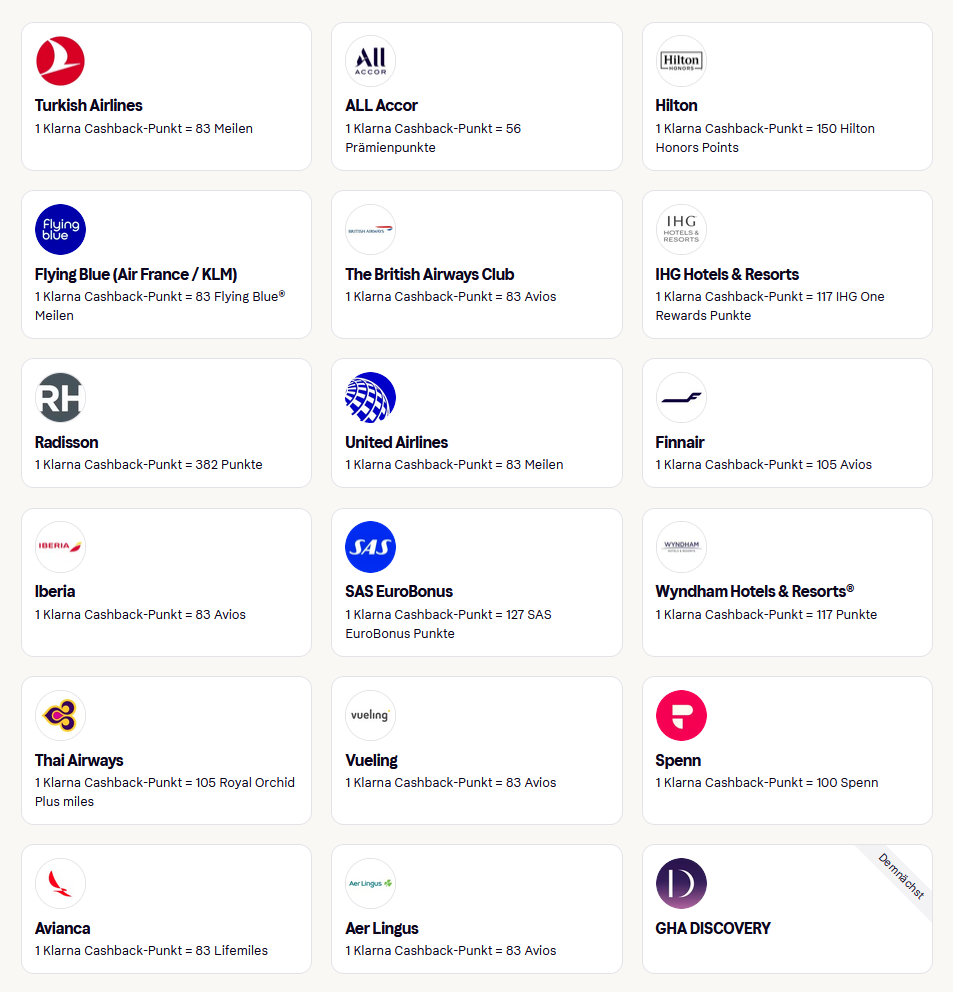953x992 pixels.
Task: Click the Flying Blue round logo
Action: (x=60, y=230)
